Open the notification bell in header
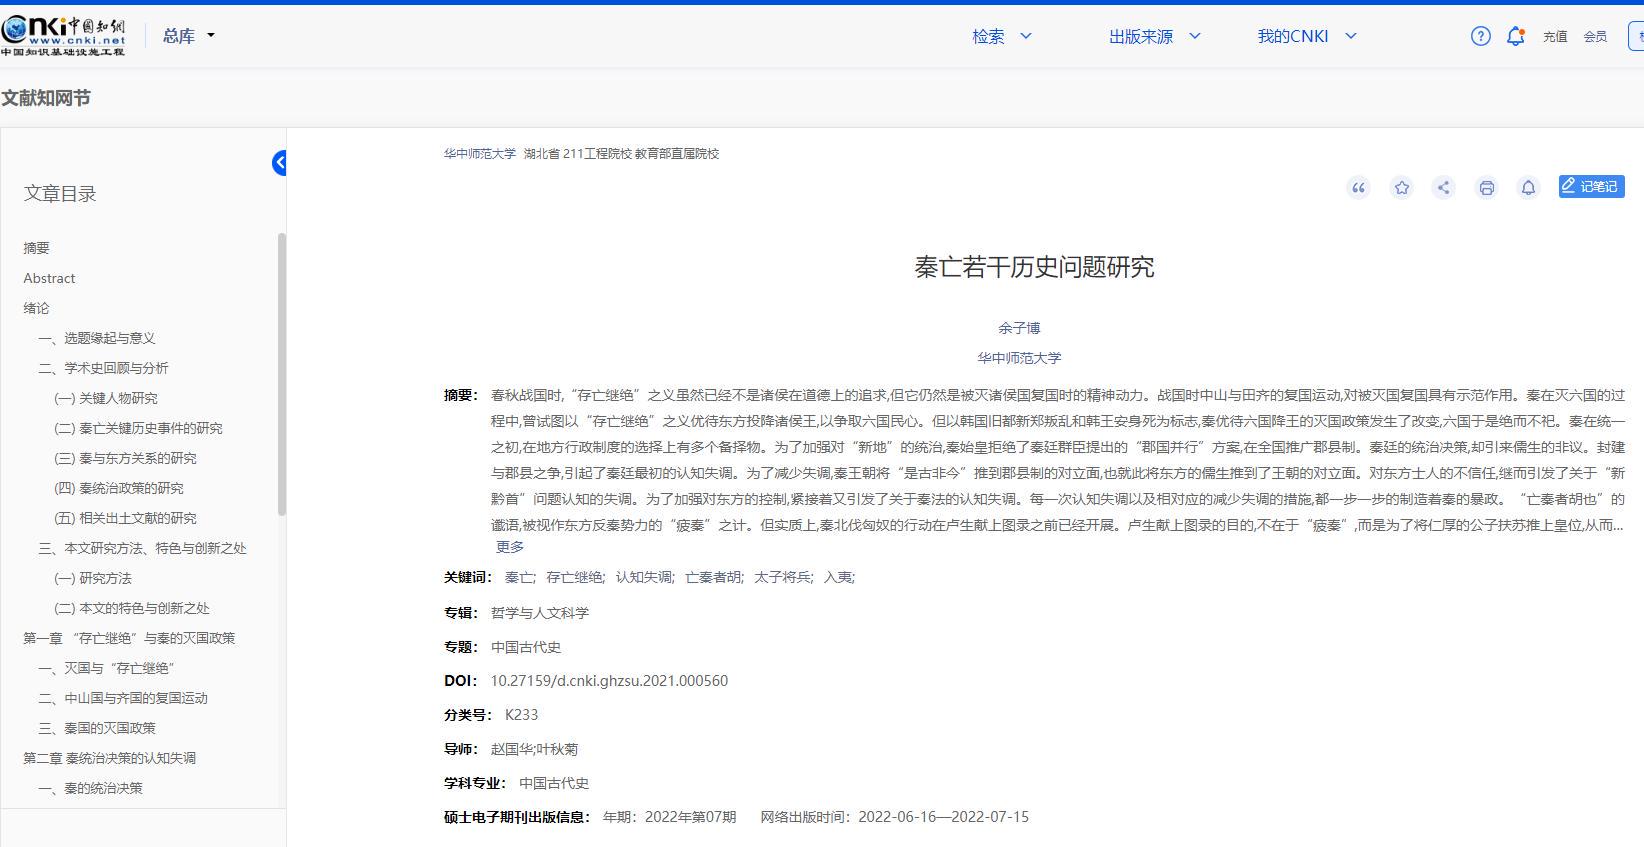The height and width of the screenshot is (847, 1644). point(1516,36)
